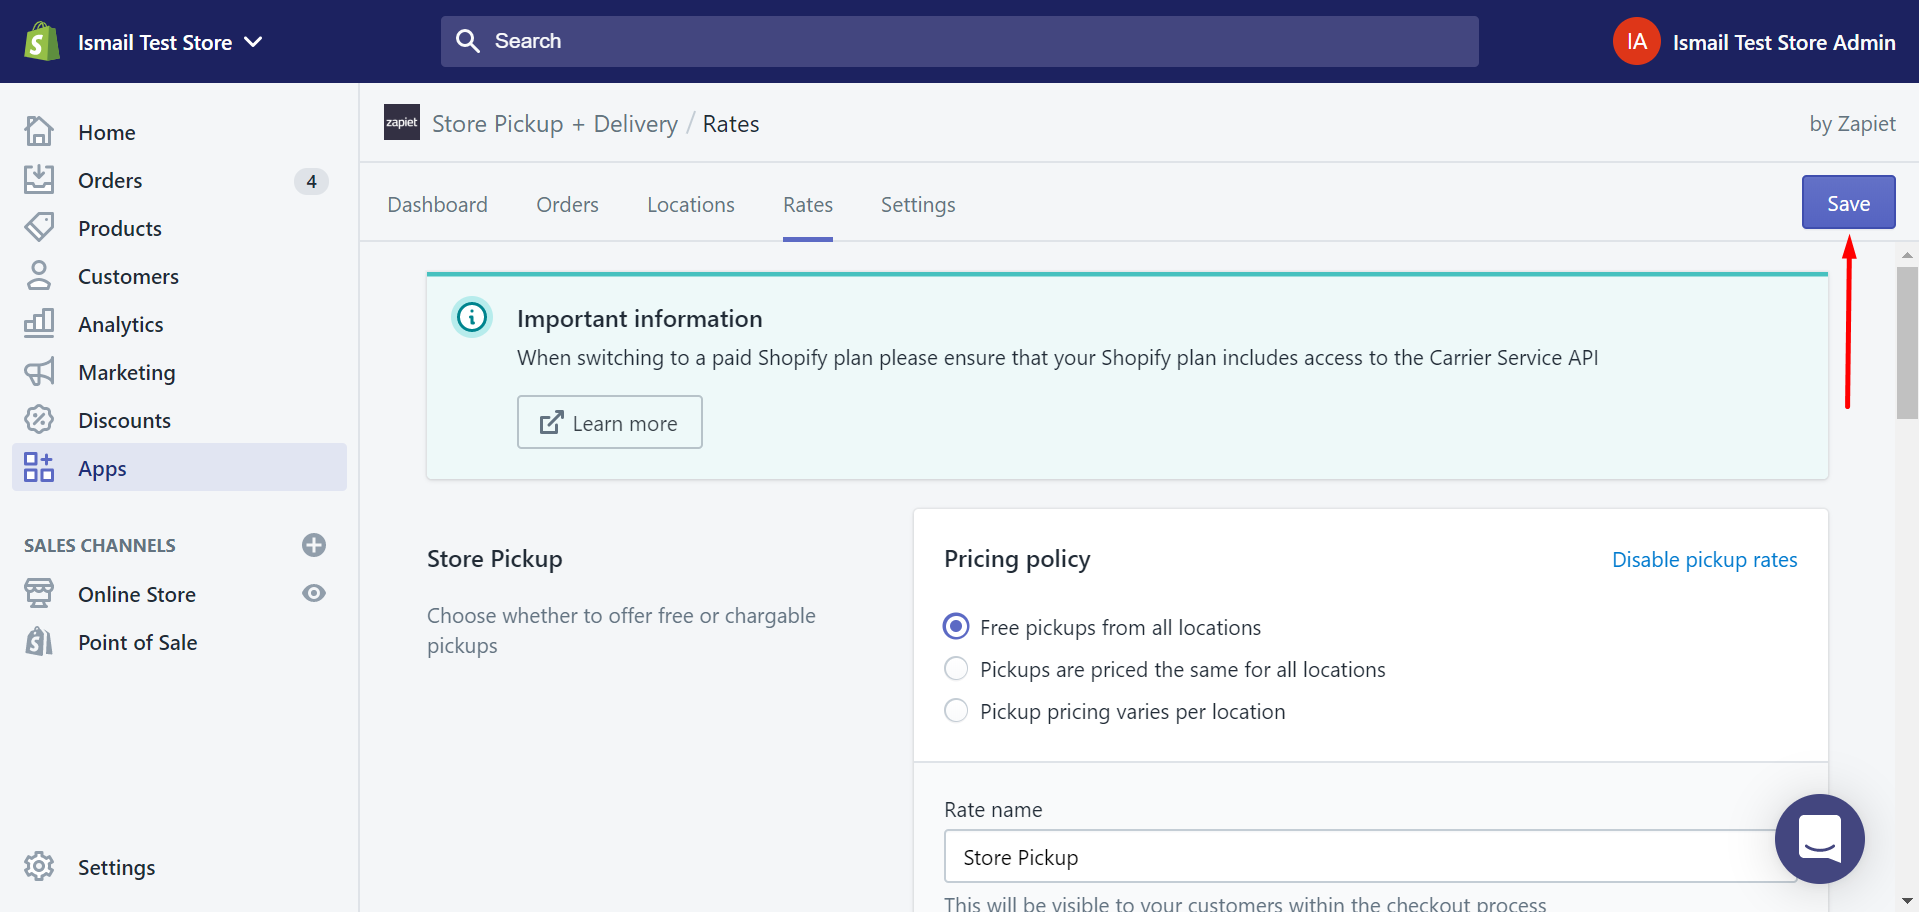Select Pickups priced same for all locations
The image size is (1919, 912).
956,668
